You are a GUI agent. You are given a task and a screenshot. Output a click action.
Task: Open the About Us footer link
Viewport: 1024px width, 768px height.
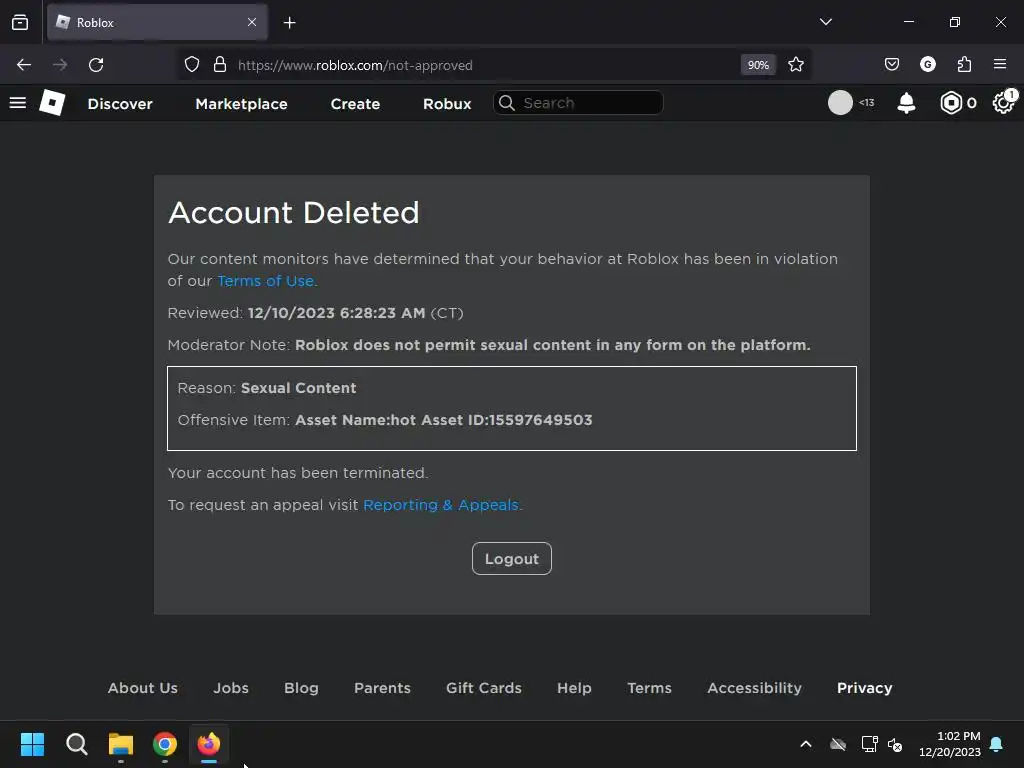[143, 688]
